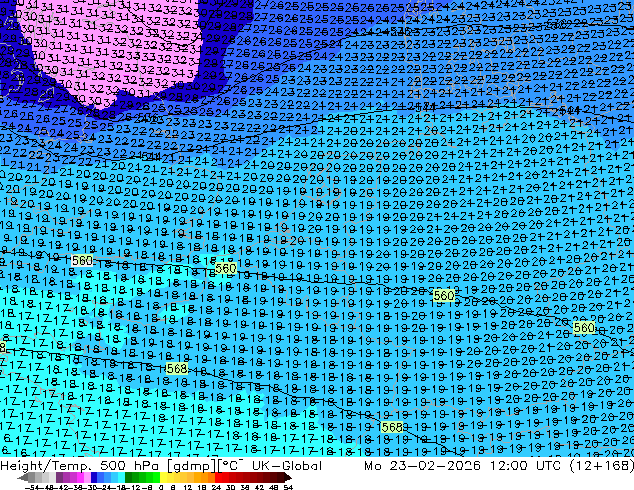
Task: Click the '(12+168)' forecast hour text
Action: pos(601,466)
